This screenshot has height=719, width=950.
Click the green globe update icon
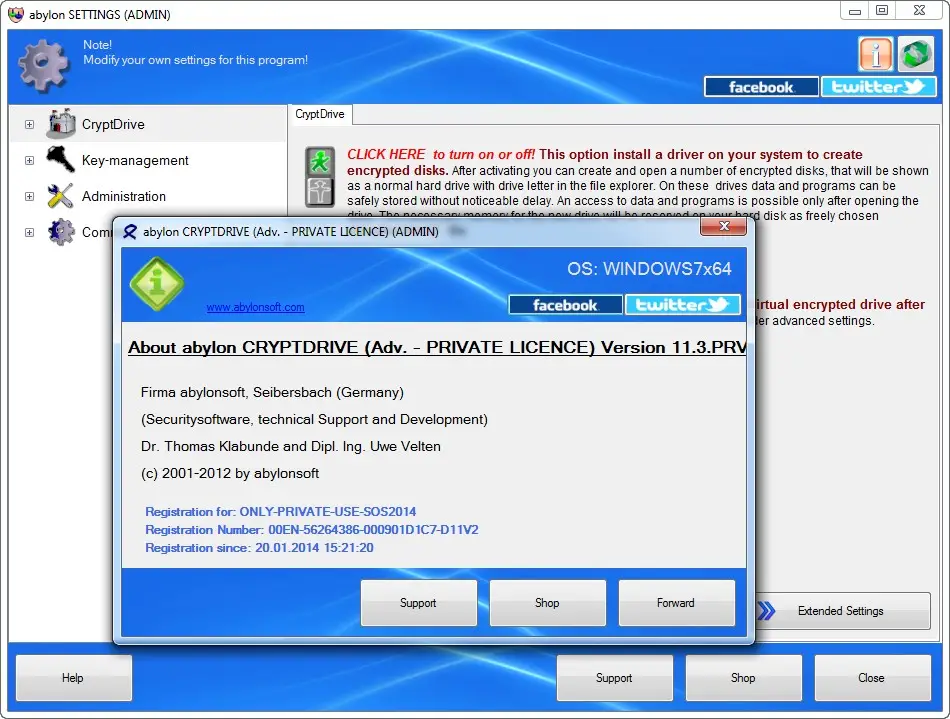click(915, 55)
